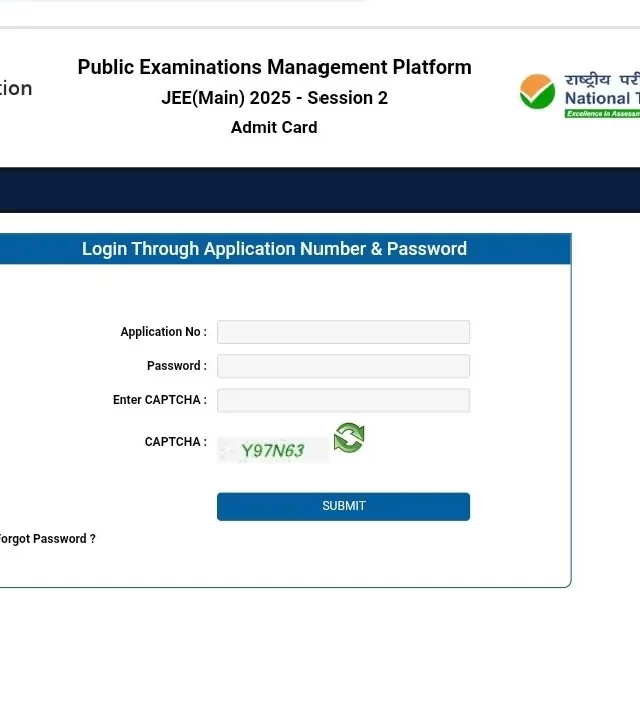Click into the Password text box
Image resolution: width=640 pixels, height=727 pixels.
[x=343, y=366]
